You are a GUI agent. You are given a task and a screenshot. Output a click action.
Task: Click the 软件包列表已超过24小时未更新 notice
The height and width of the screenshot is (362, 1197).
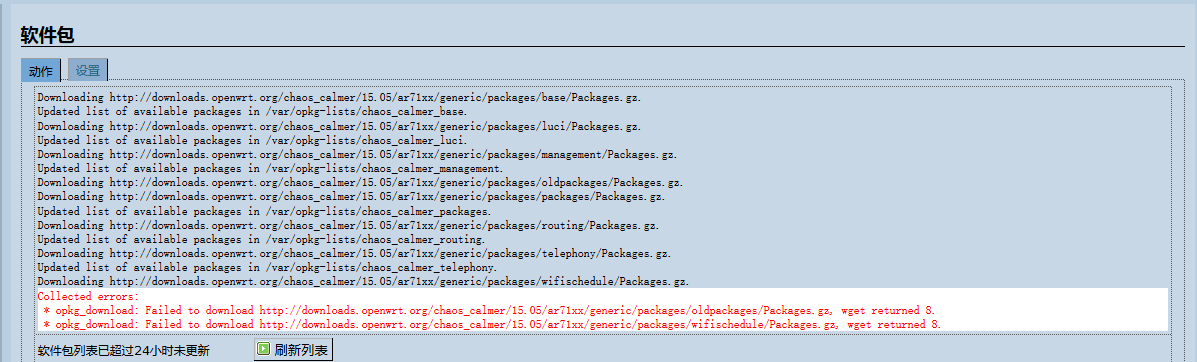pyautogui.click(x=124, y=351)
